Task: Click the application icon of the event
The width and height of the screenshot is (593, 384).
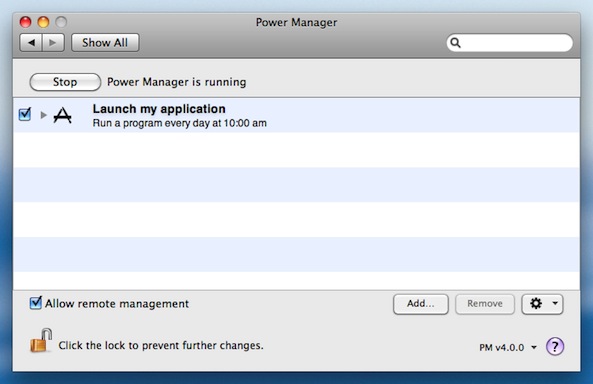Action: 62,115
